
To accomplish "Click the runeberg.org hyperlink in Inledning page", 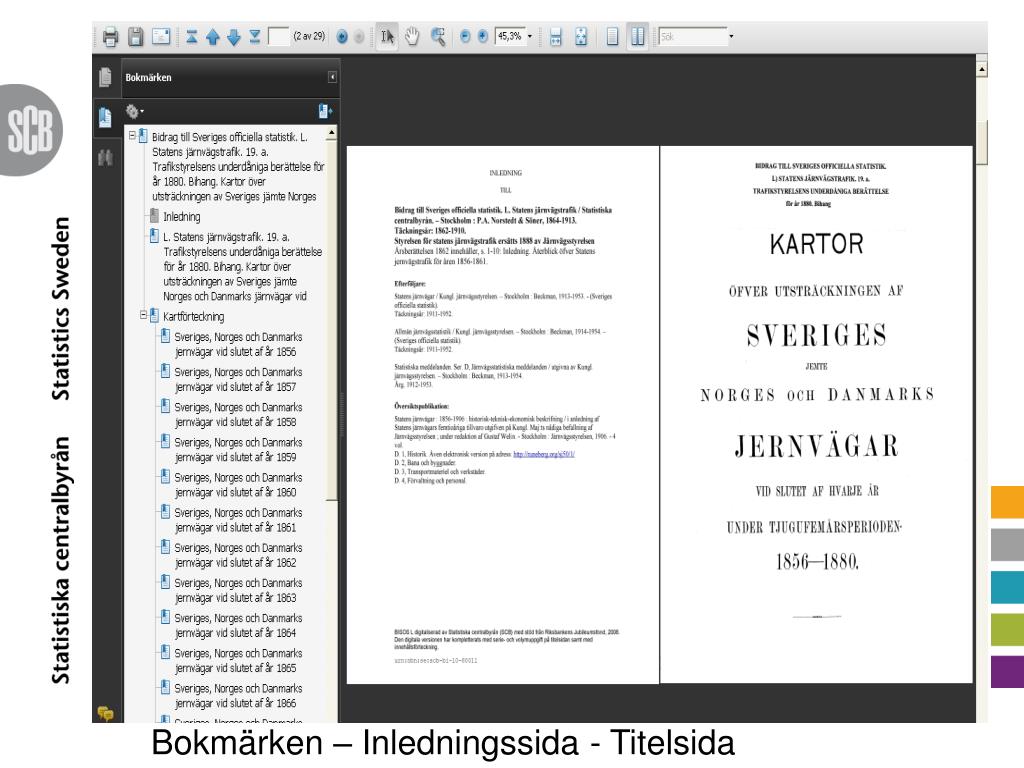I will click(543, 454).
